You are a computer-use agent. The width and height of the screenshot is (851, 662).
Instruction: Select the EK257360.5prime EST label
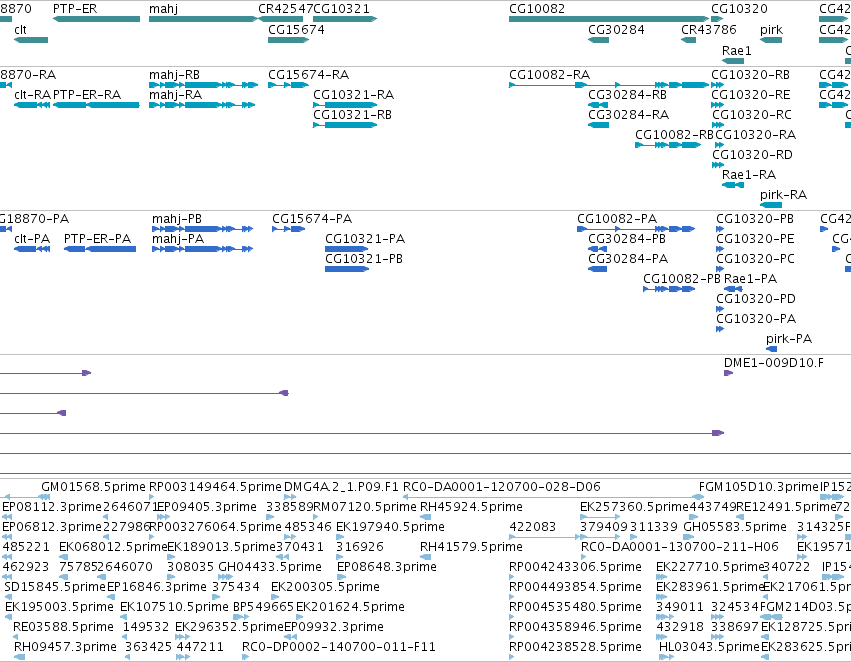coord(634,507)
